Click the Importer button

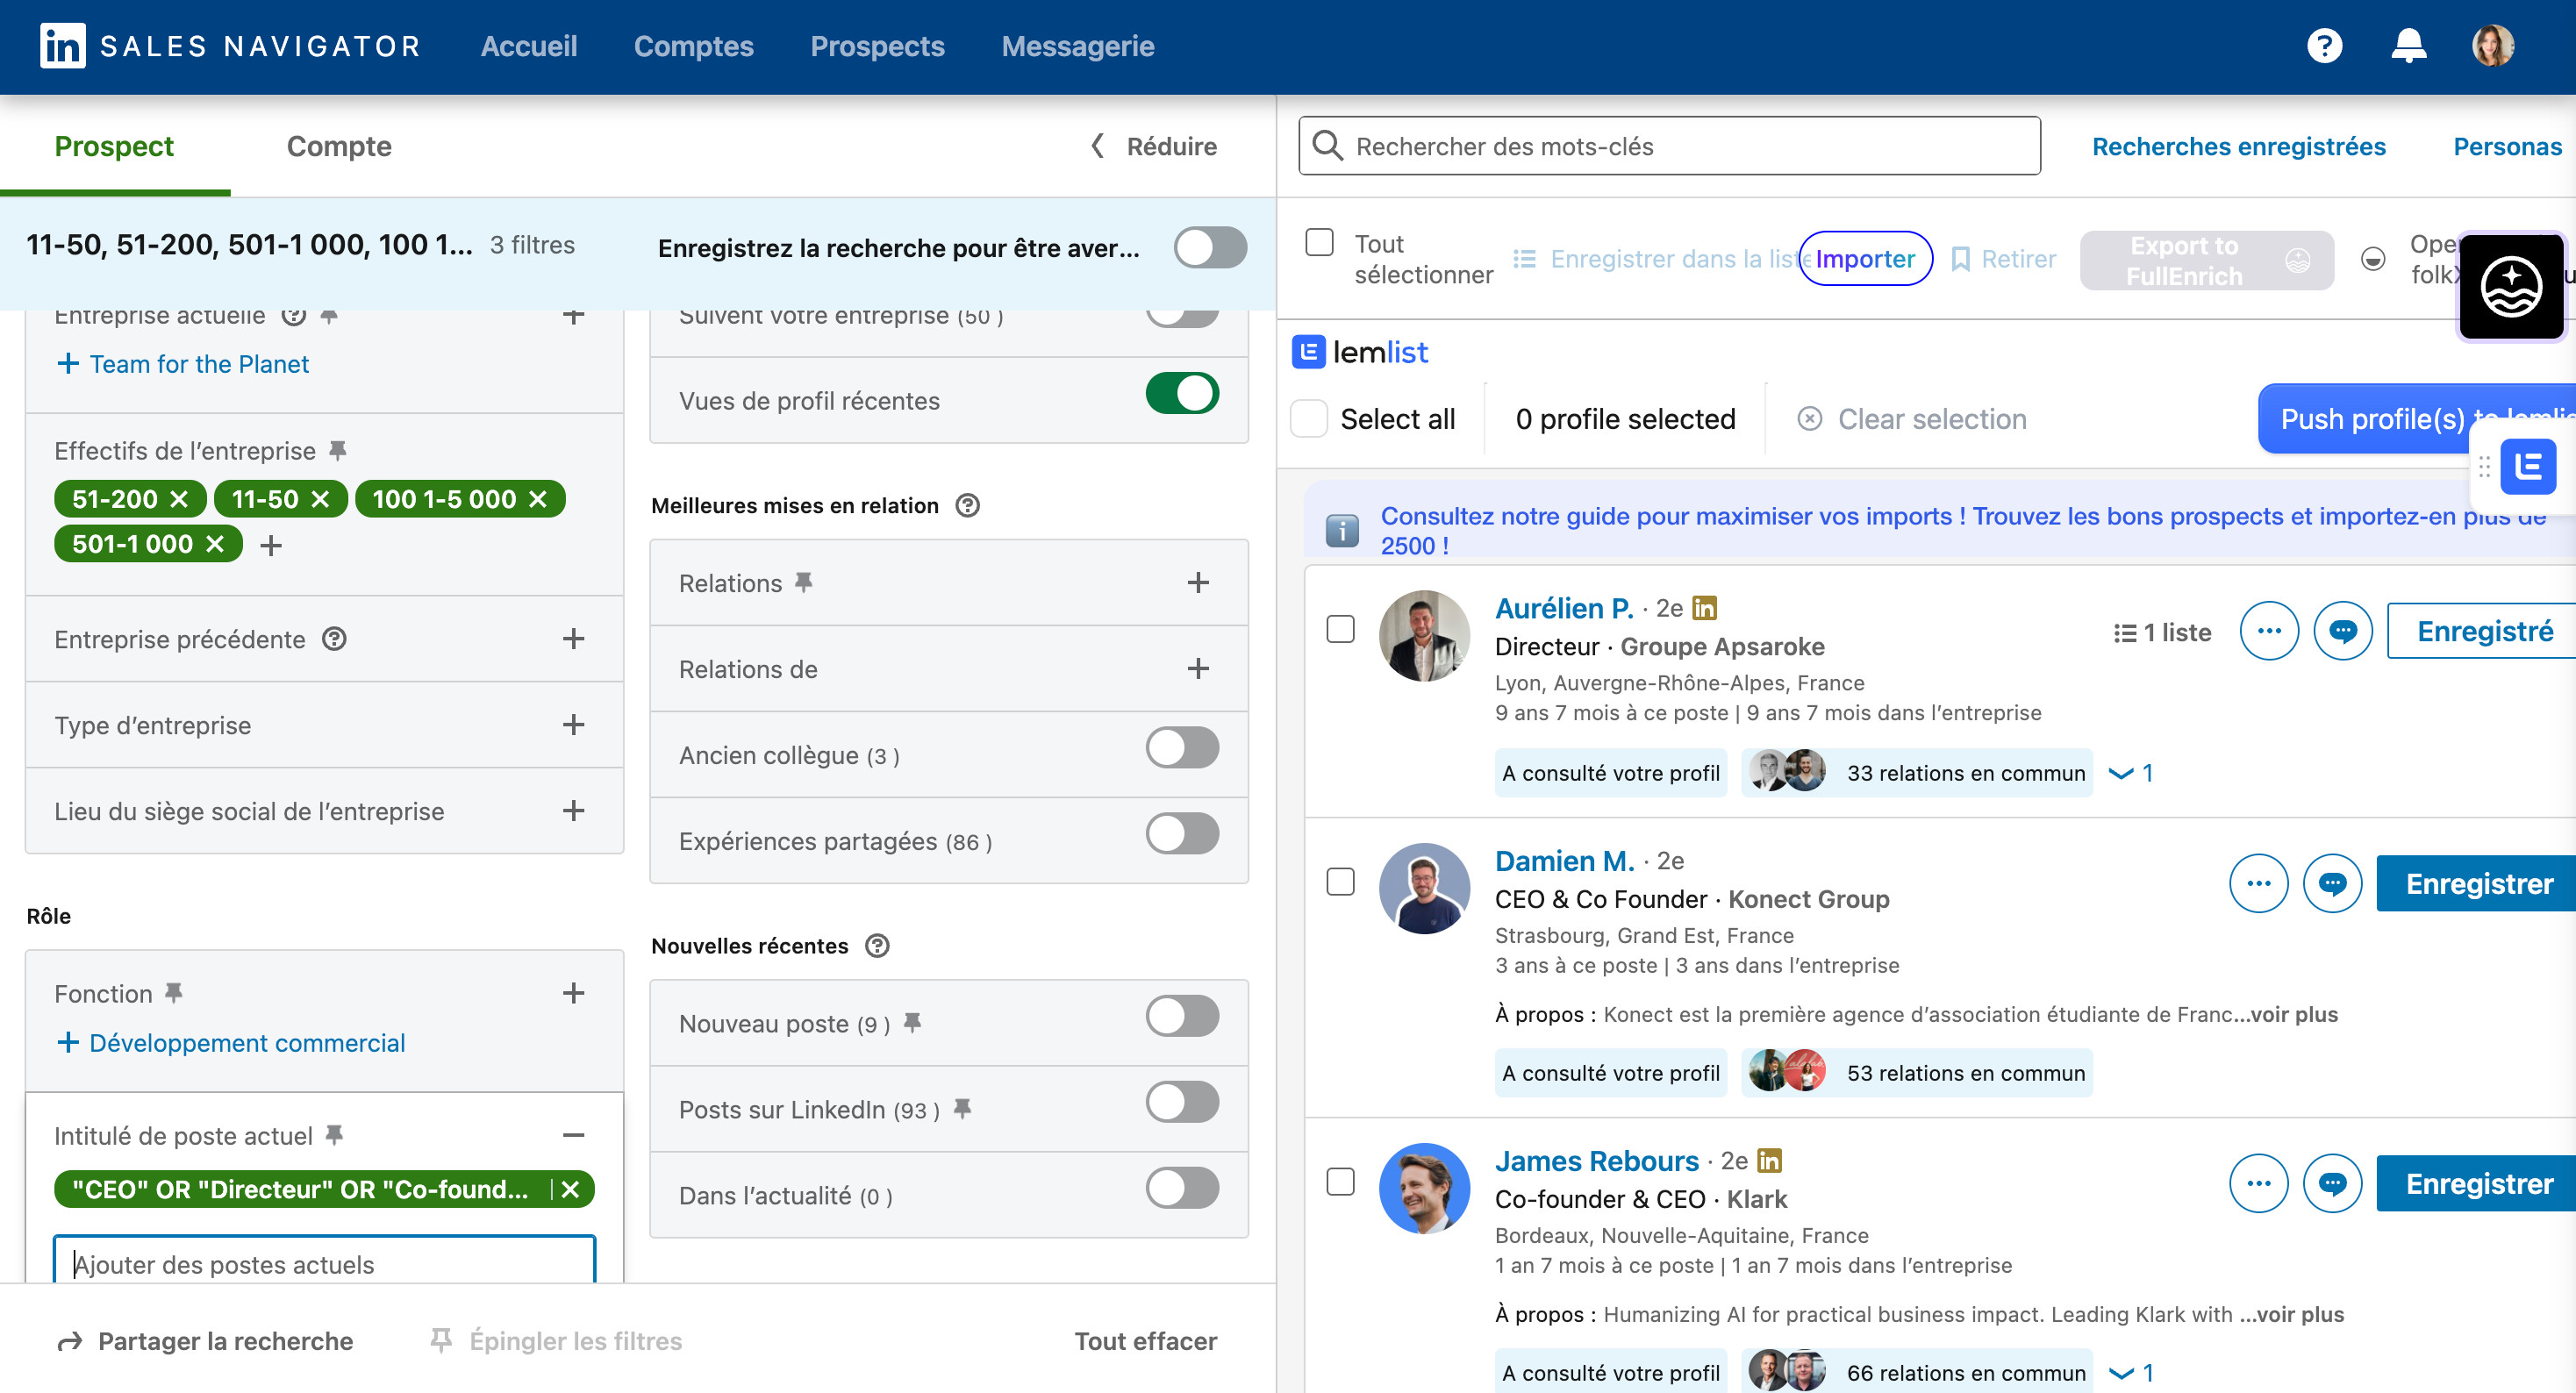1865,259
